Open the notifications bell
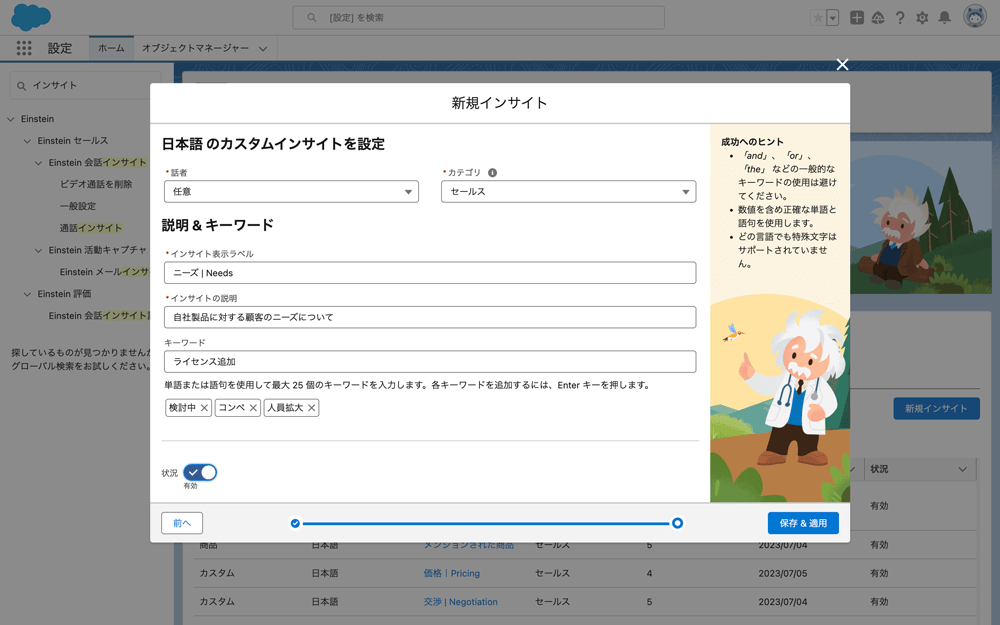 944,18
